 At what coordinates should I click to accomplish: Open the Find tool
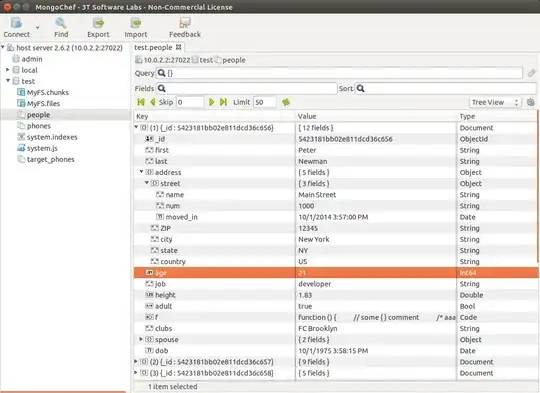pyautogui.click(x=61, y=27)
